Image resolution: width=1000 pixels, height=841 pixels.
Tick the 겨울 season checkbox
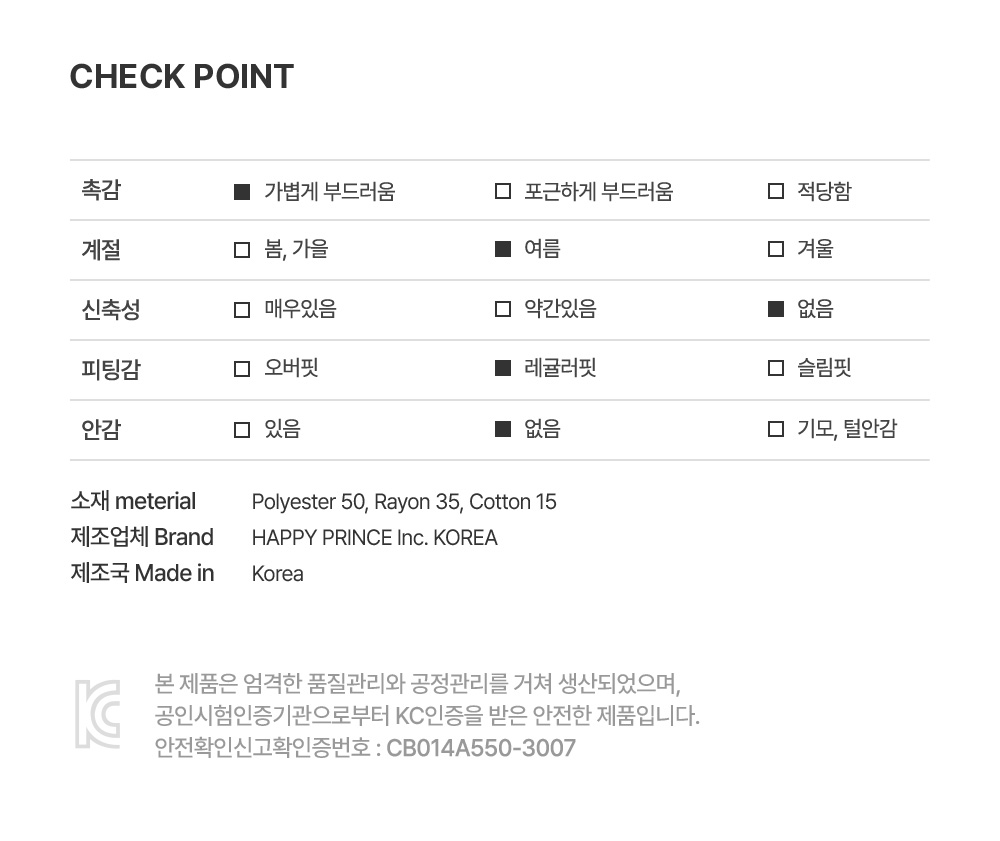(x=775, y=250)
